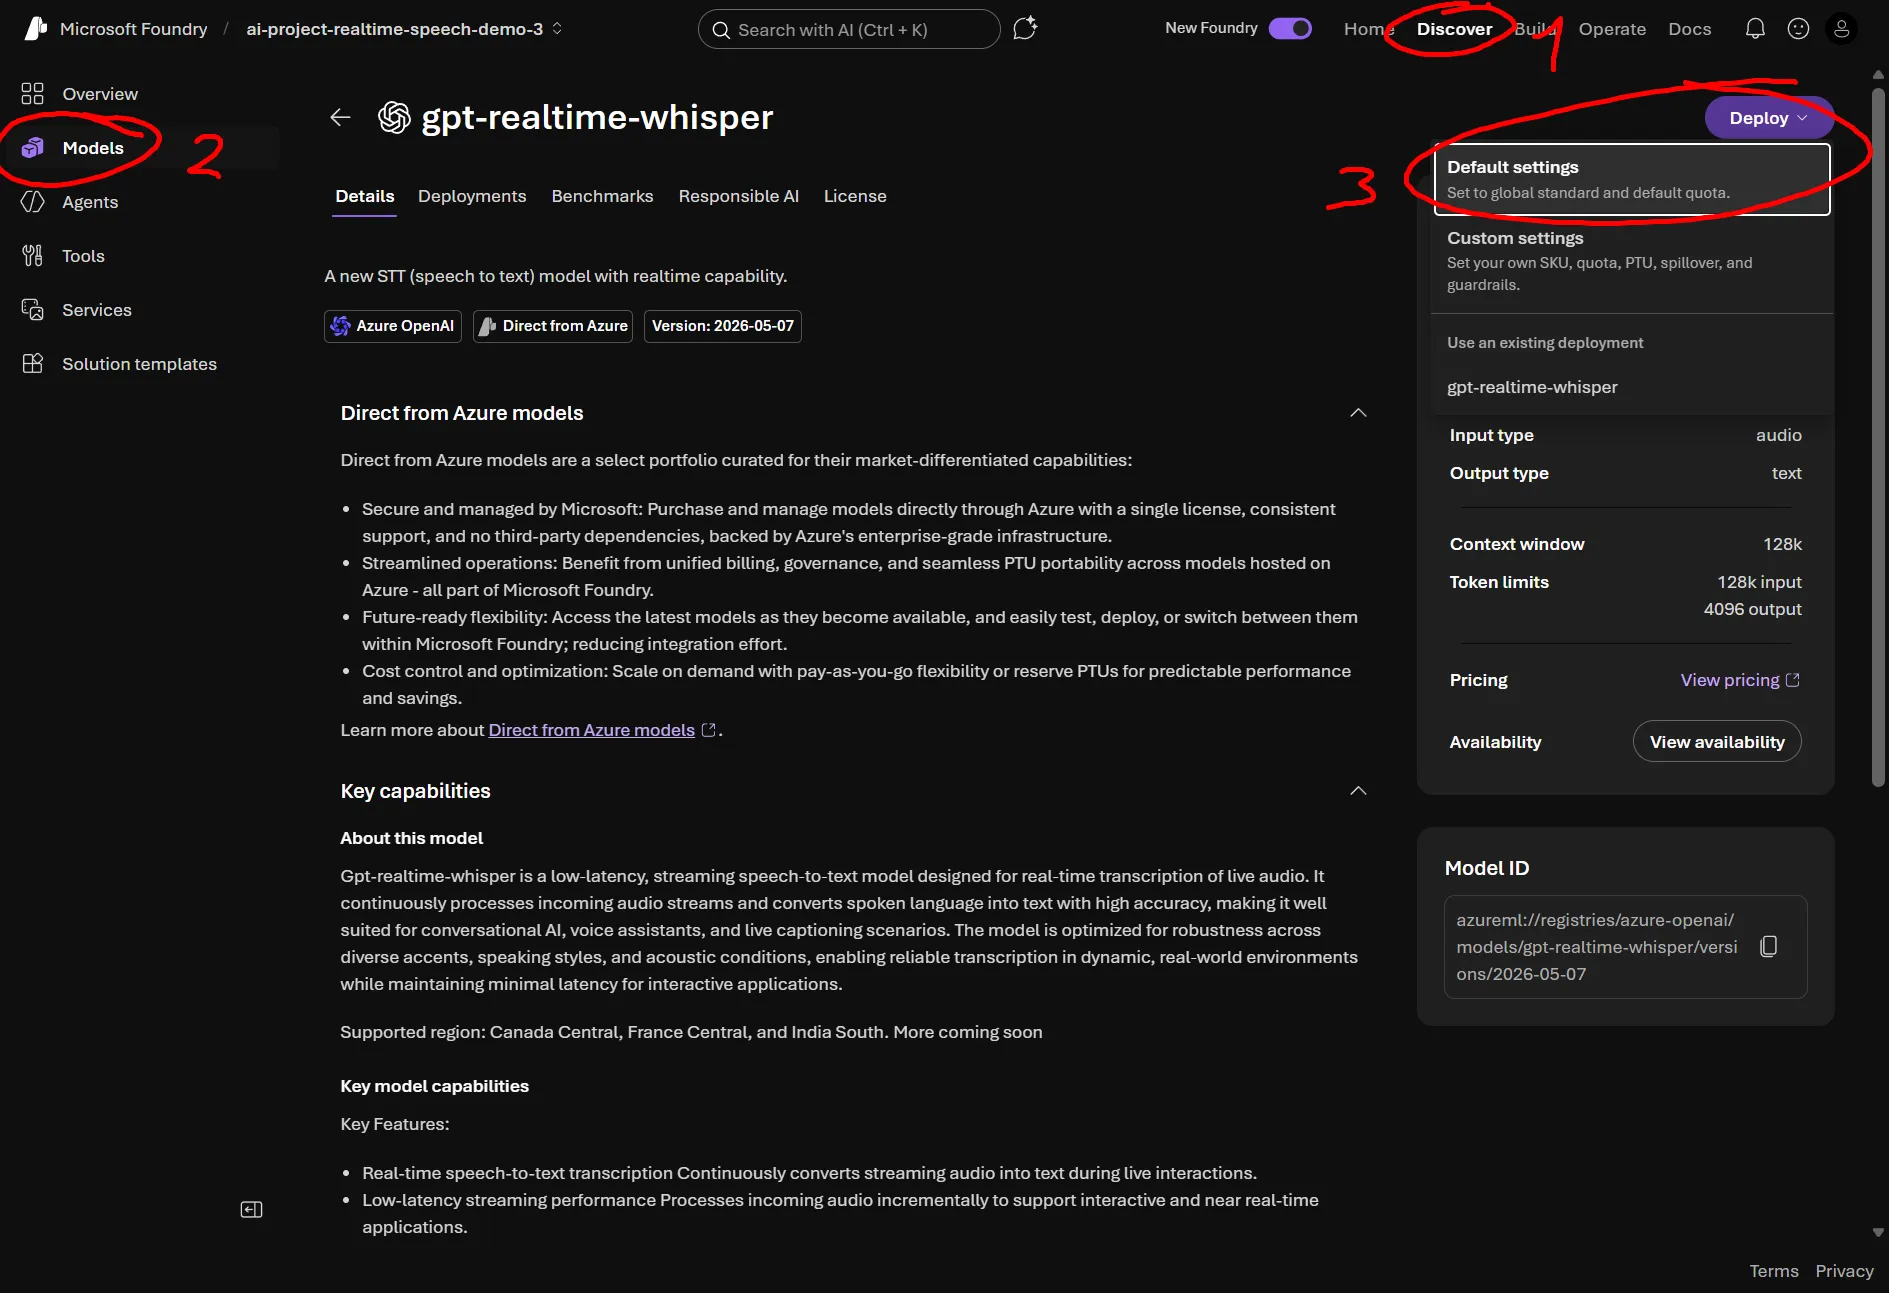Image resolution: width=1889 pixels, height=1293 pixels.
Task: Open Solution templates from the sidebar
Action: [x=139, y=364]
